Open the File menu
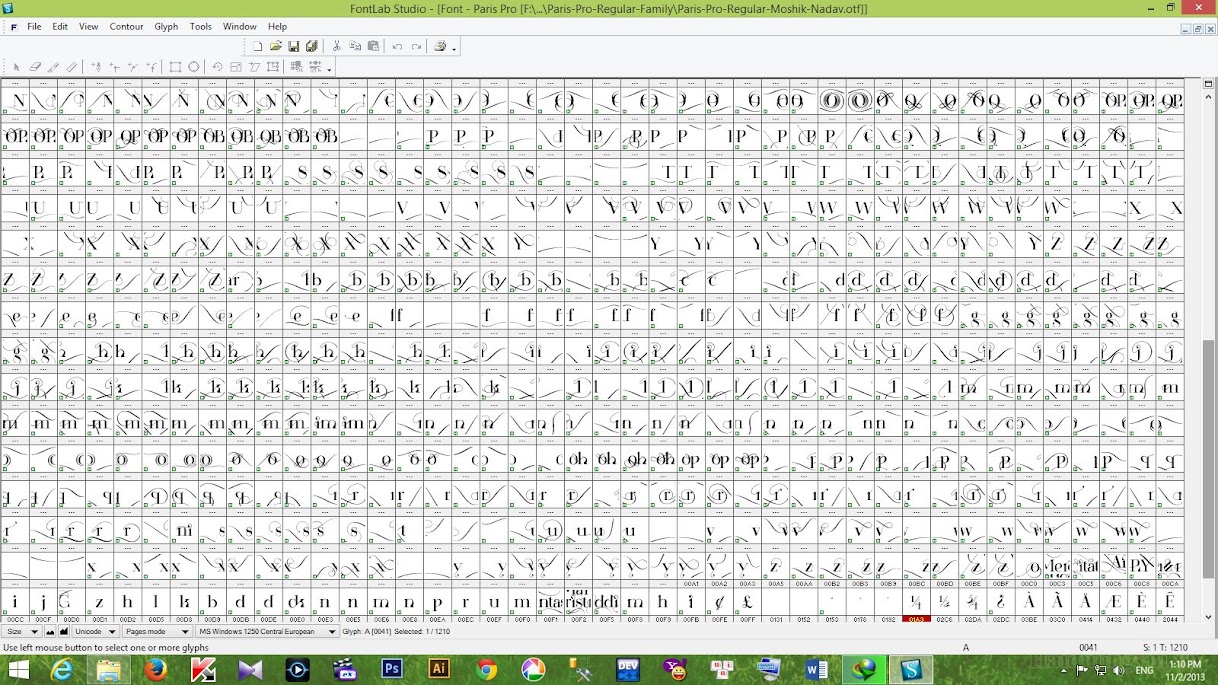Screen dimensions: 1218x685 point(34,27)
